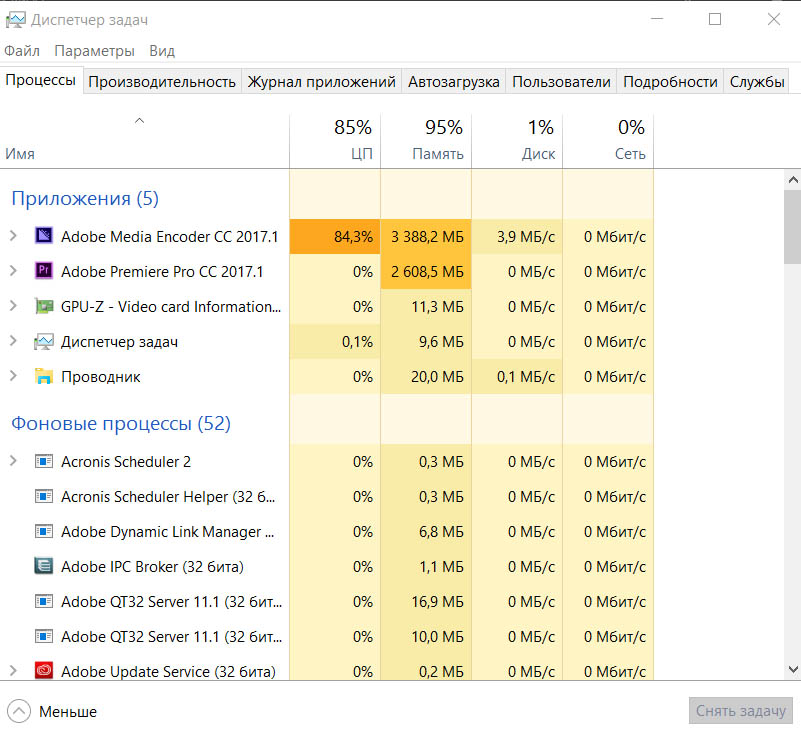
Task: Select the Процессы tab
Action: 41,80
